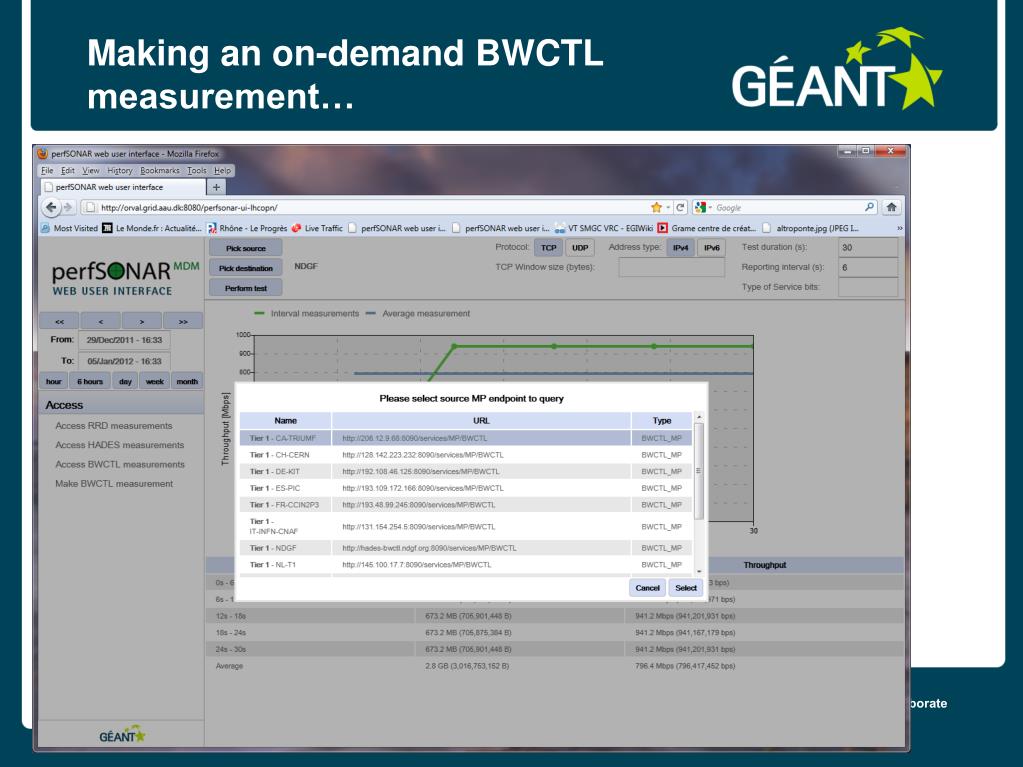Jump far back with << button
The width and height of the screenshot is (1023, 767).
click(59, 321)
